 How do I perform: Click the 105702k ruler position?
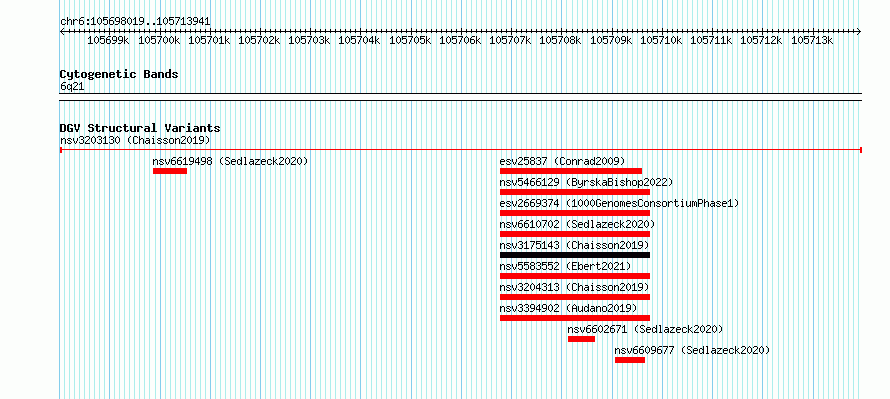pos(259,40)
